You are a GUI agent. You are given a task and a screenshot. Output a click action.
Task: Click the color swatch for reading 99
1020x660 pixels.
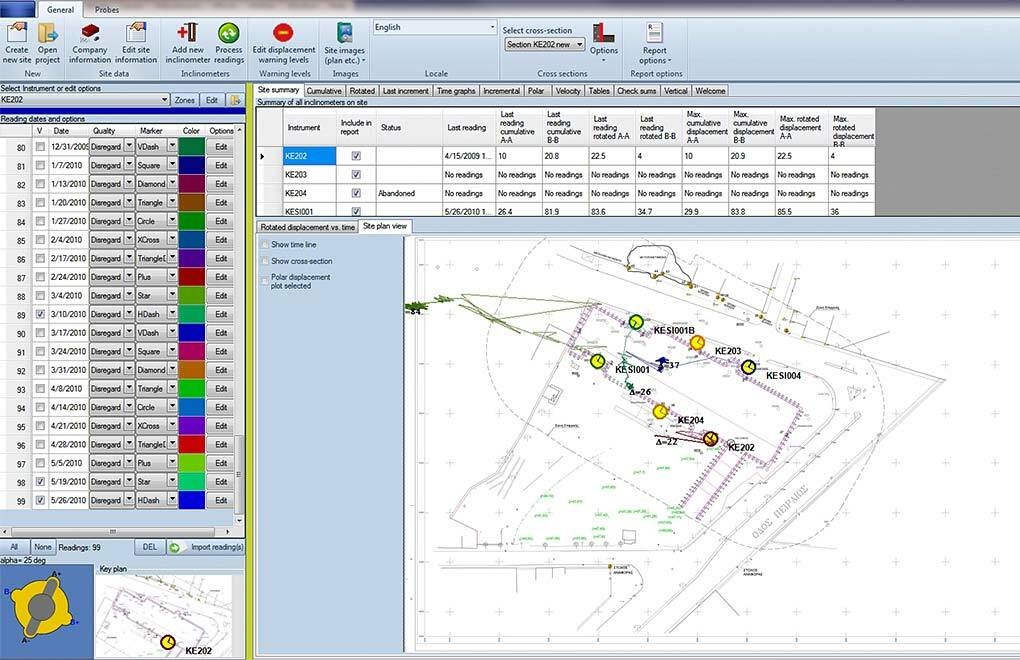[190, 500]
